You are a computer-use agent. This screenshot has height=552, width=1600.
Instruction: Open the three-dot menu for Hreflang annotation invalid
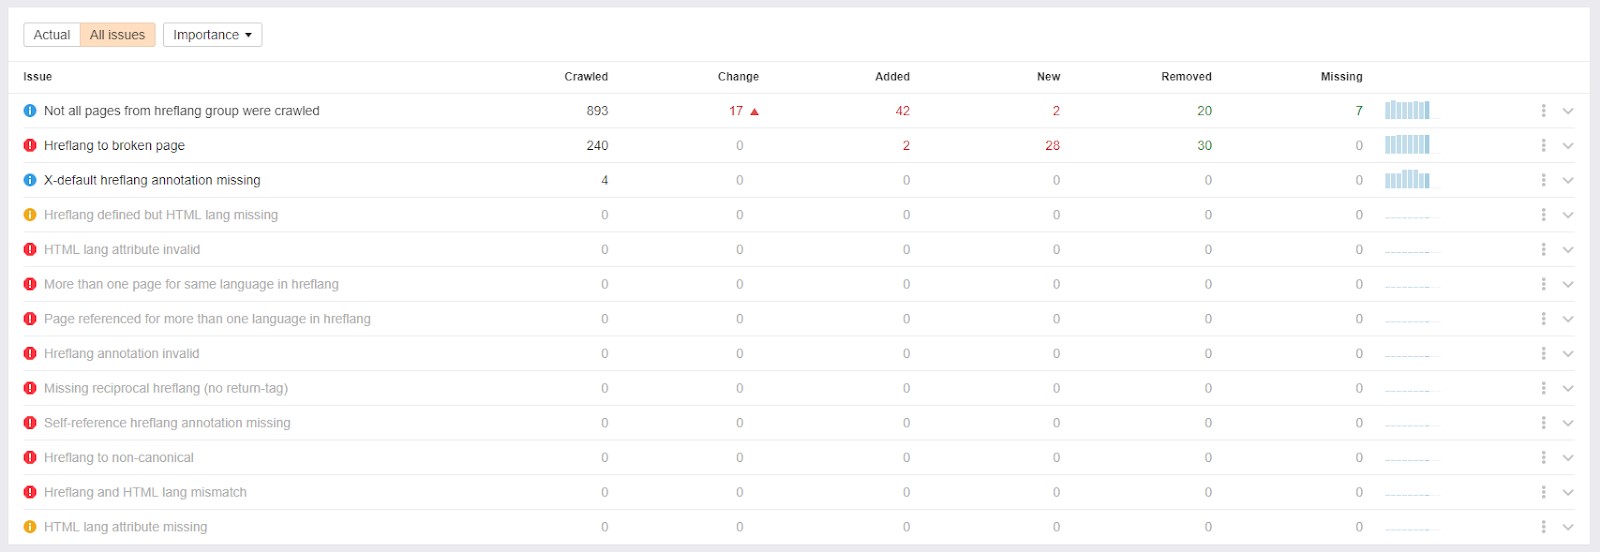click(x=1543, y=353)
